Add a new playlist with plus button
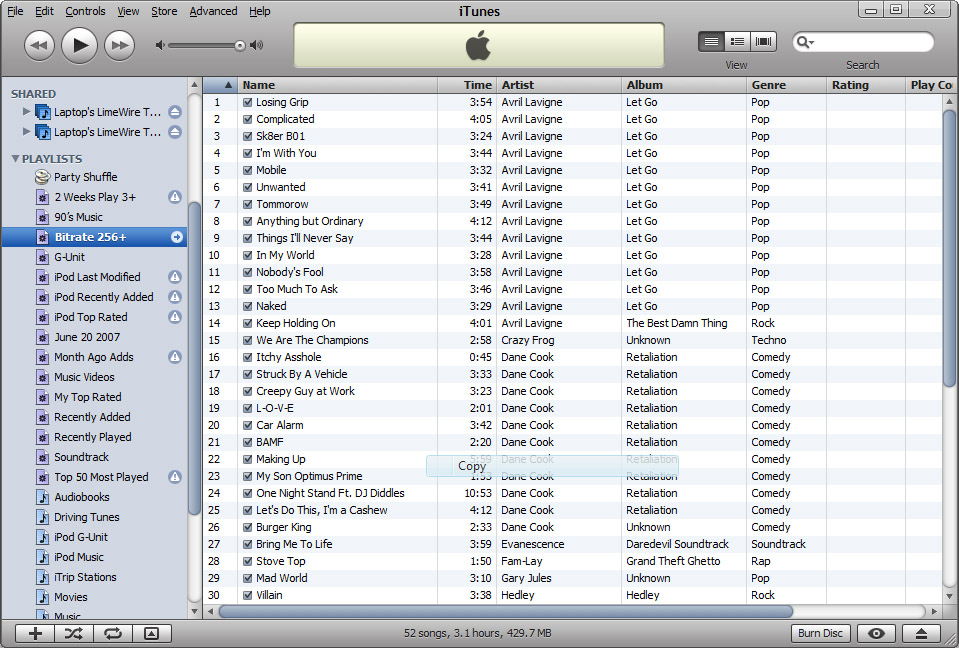 click(35, 633)
